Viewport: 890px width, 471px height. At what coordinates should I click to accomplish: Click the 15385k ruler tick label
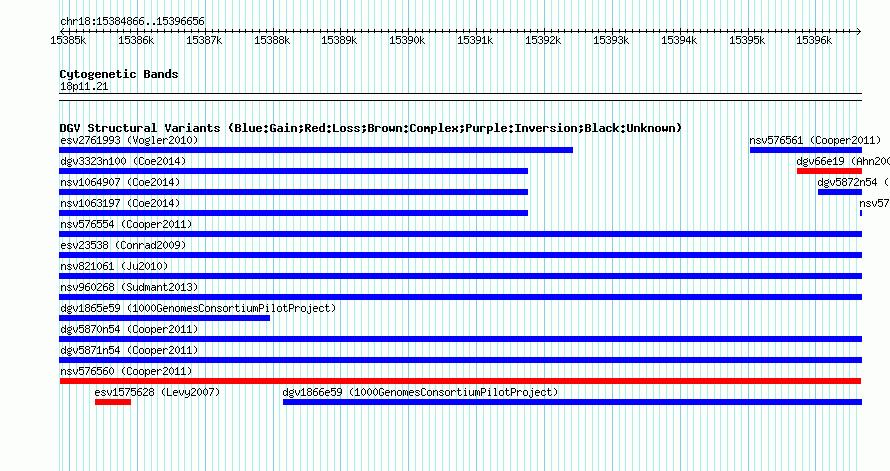68,40
